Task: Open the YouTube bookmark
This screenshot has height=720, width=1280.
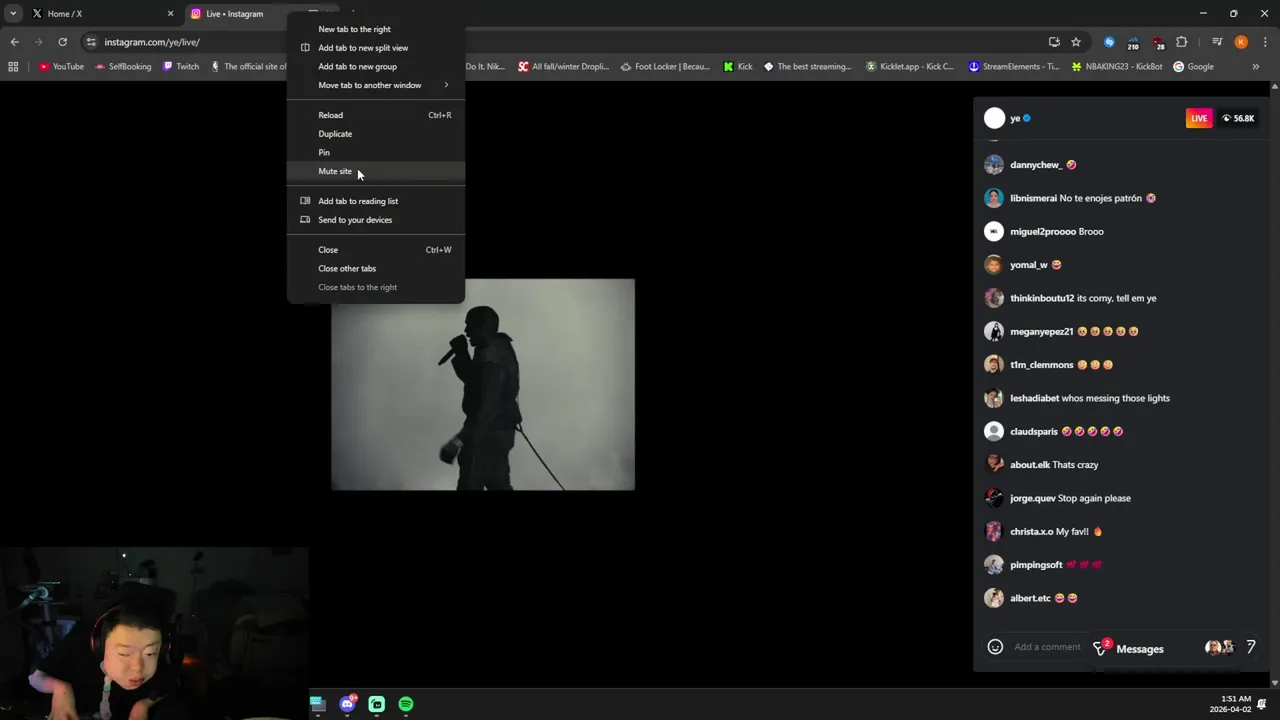Action: click(61, 67)
